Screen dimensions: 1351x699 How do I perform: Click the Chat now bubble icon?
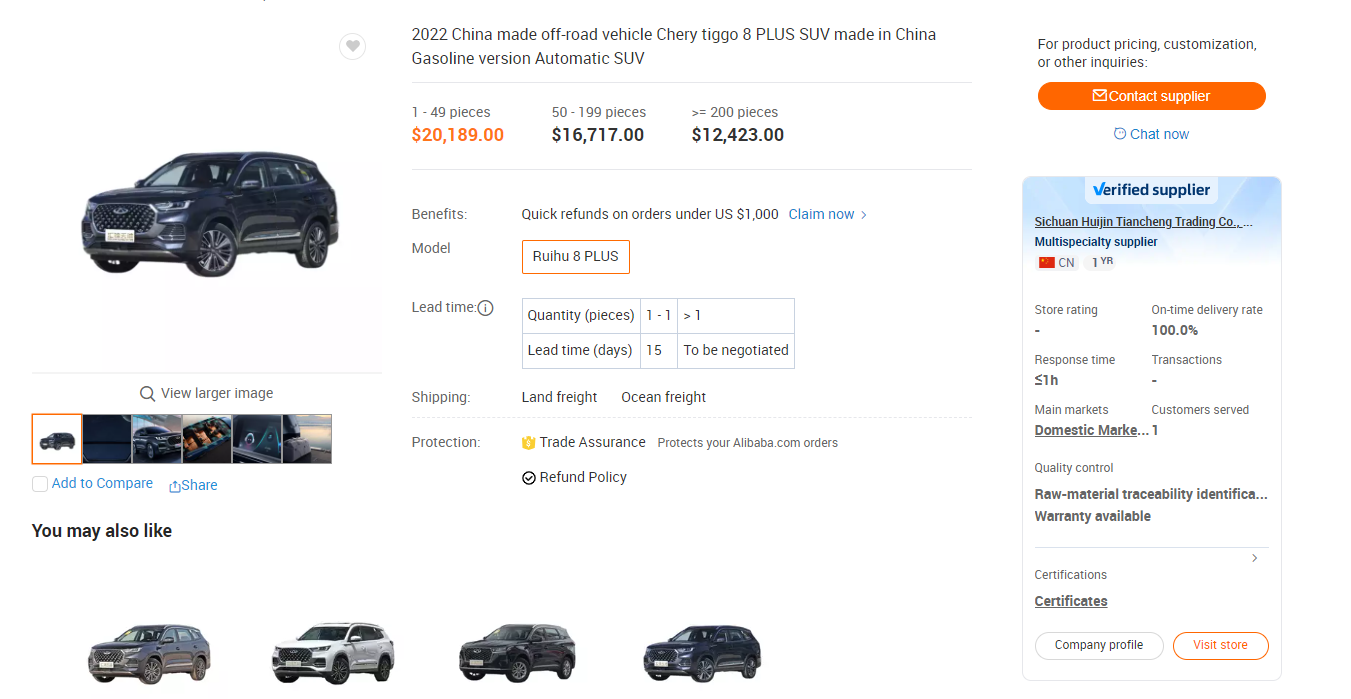click(1120, 134)
